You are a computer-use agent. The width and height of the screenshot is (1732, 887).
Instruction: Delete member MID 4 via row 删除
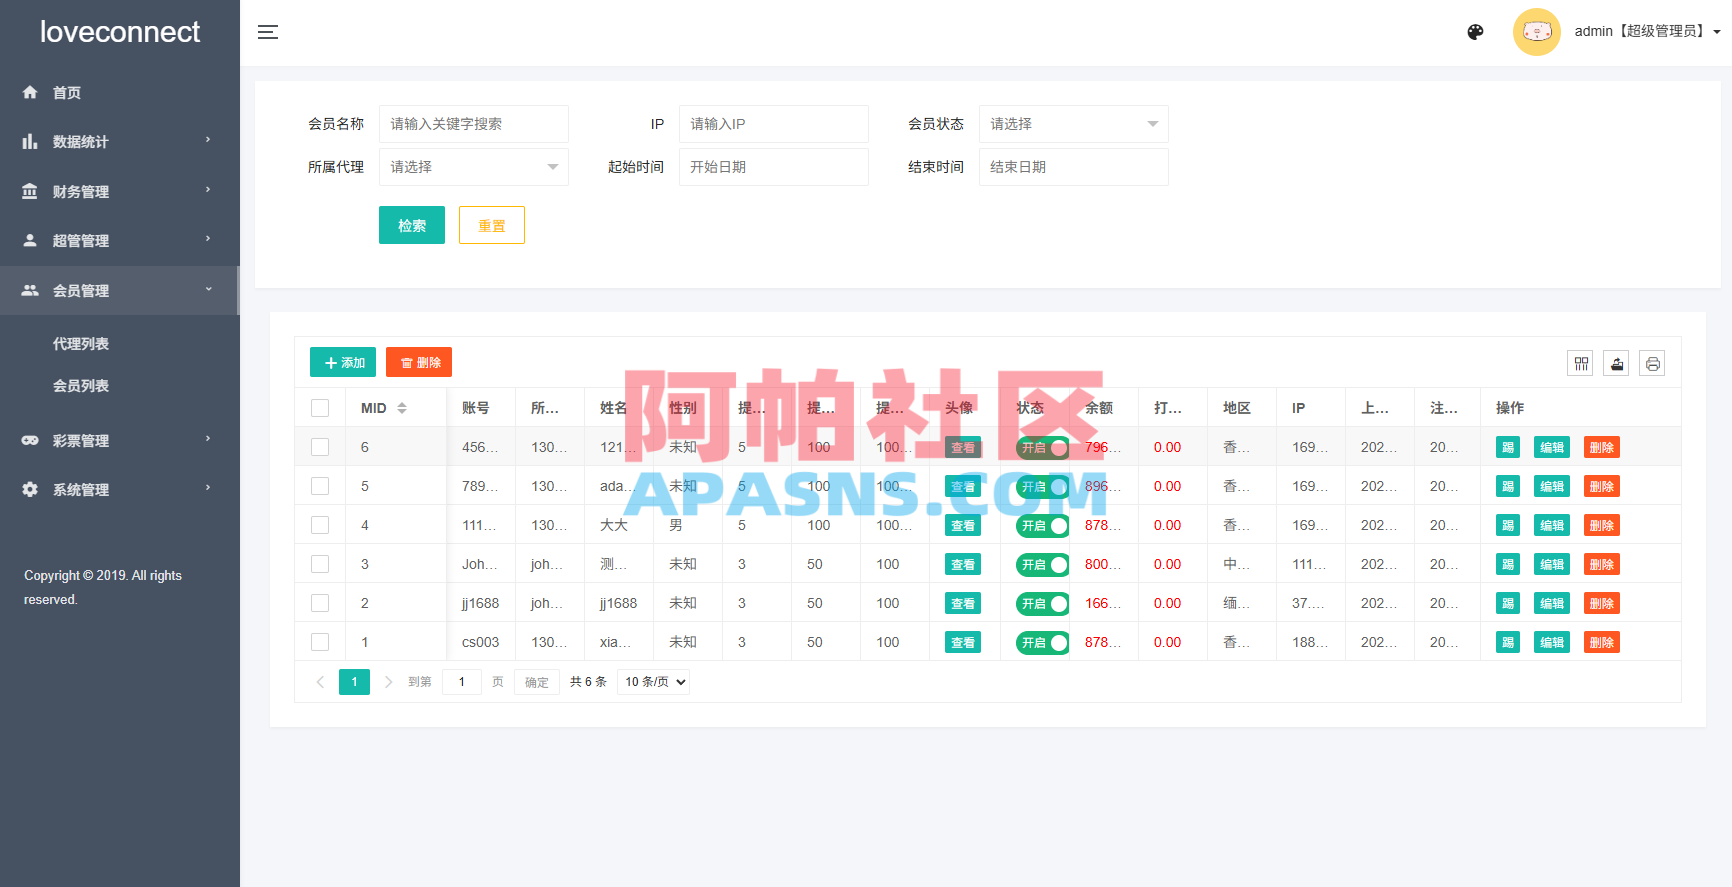coord(1602,525)
